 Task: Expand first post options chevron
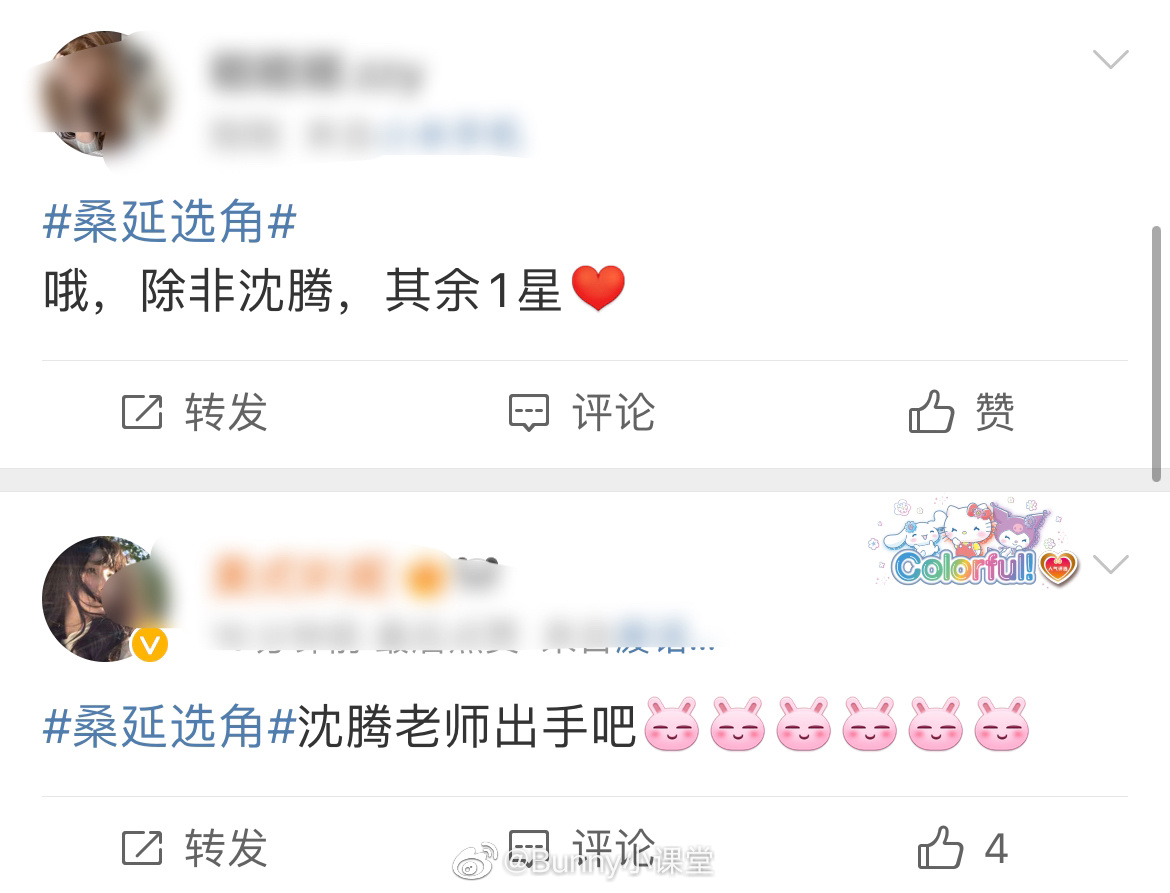click(x=1110, y=58)
